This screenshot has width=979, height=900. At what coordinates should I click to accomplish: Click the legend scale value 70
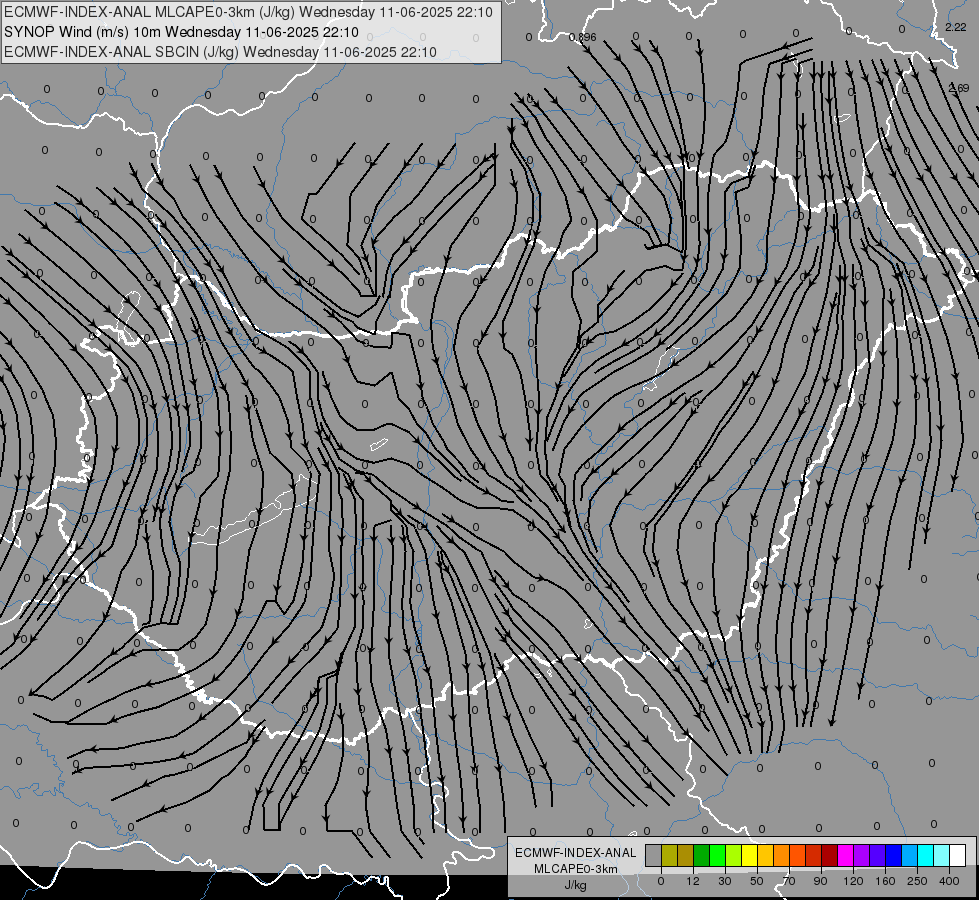(x=789, y=881)
